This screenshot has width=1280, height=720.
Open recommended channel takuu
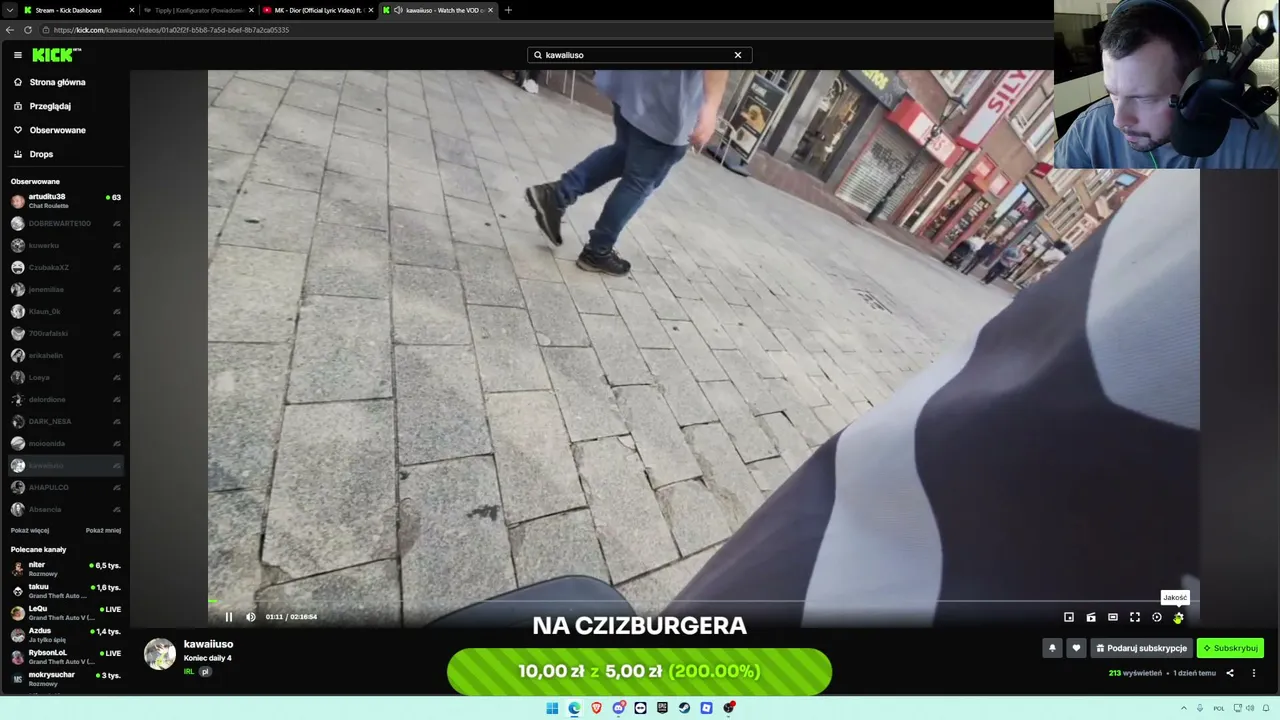coord(65,591)
